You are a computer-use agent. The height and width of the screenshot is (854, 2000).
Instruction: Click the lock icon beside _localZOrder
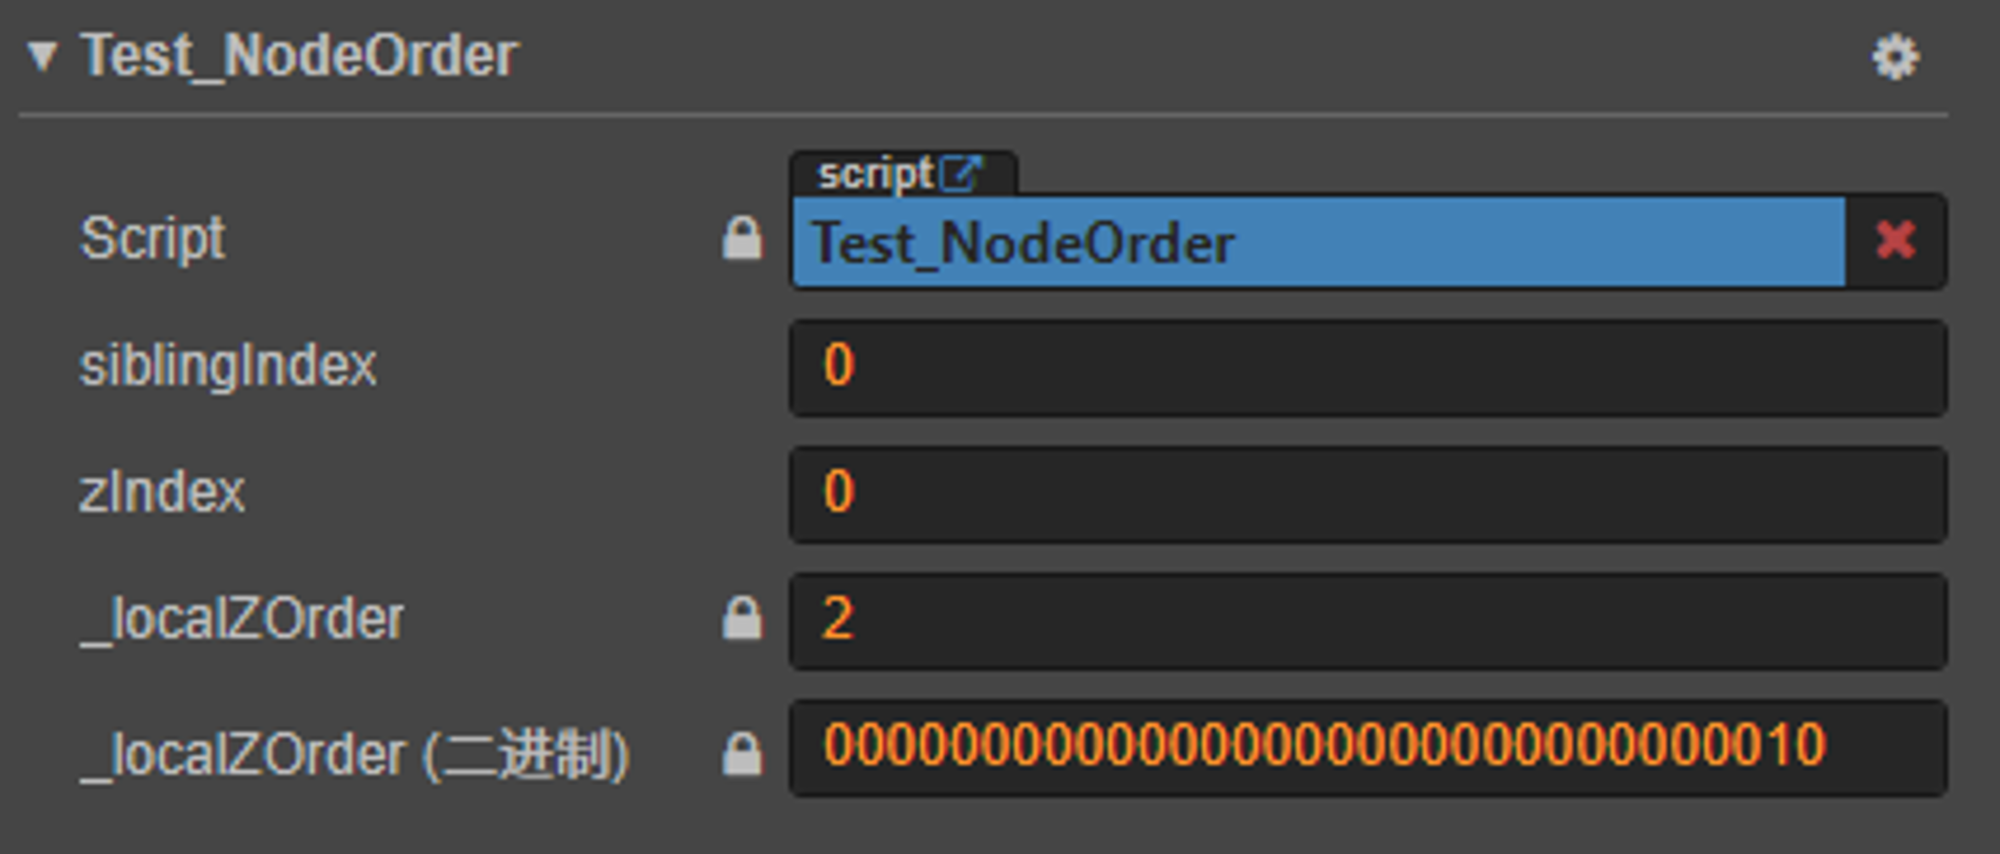742,618
